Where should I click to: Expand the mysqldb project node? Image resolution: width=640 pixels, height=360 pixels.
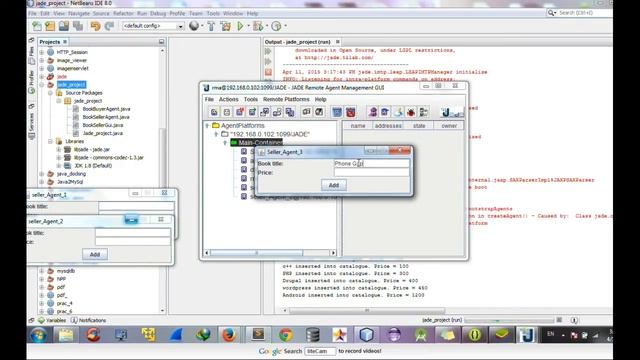pos(42,271)
